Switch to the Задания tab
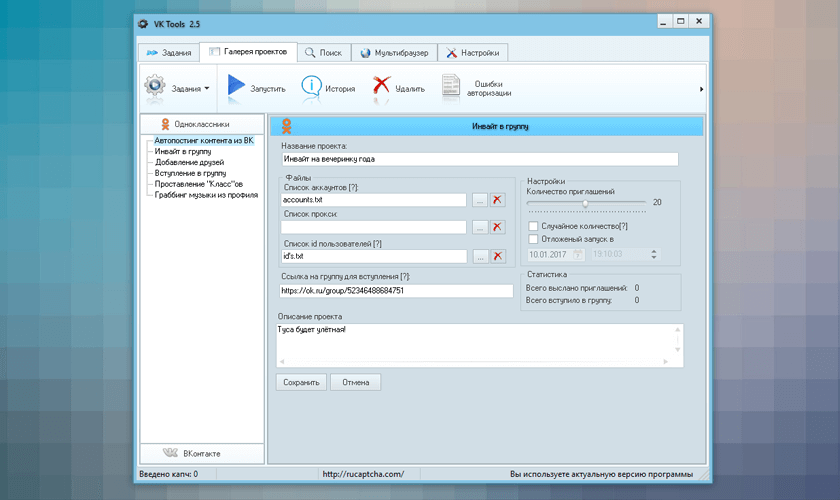Screen dimensions: 840x500 click(x=169, y=53)
